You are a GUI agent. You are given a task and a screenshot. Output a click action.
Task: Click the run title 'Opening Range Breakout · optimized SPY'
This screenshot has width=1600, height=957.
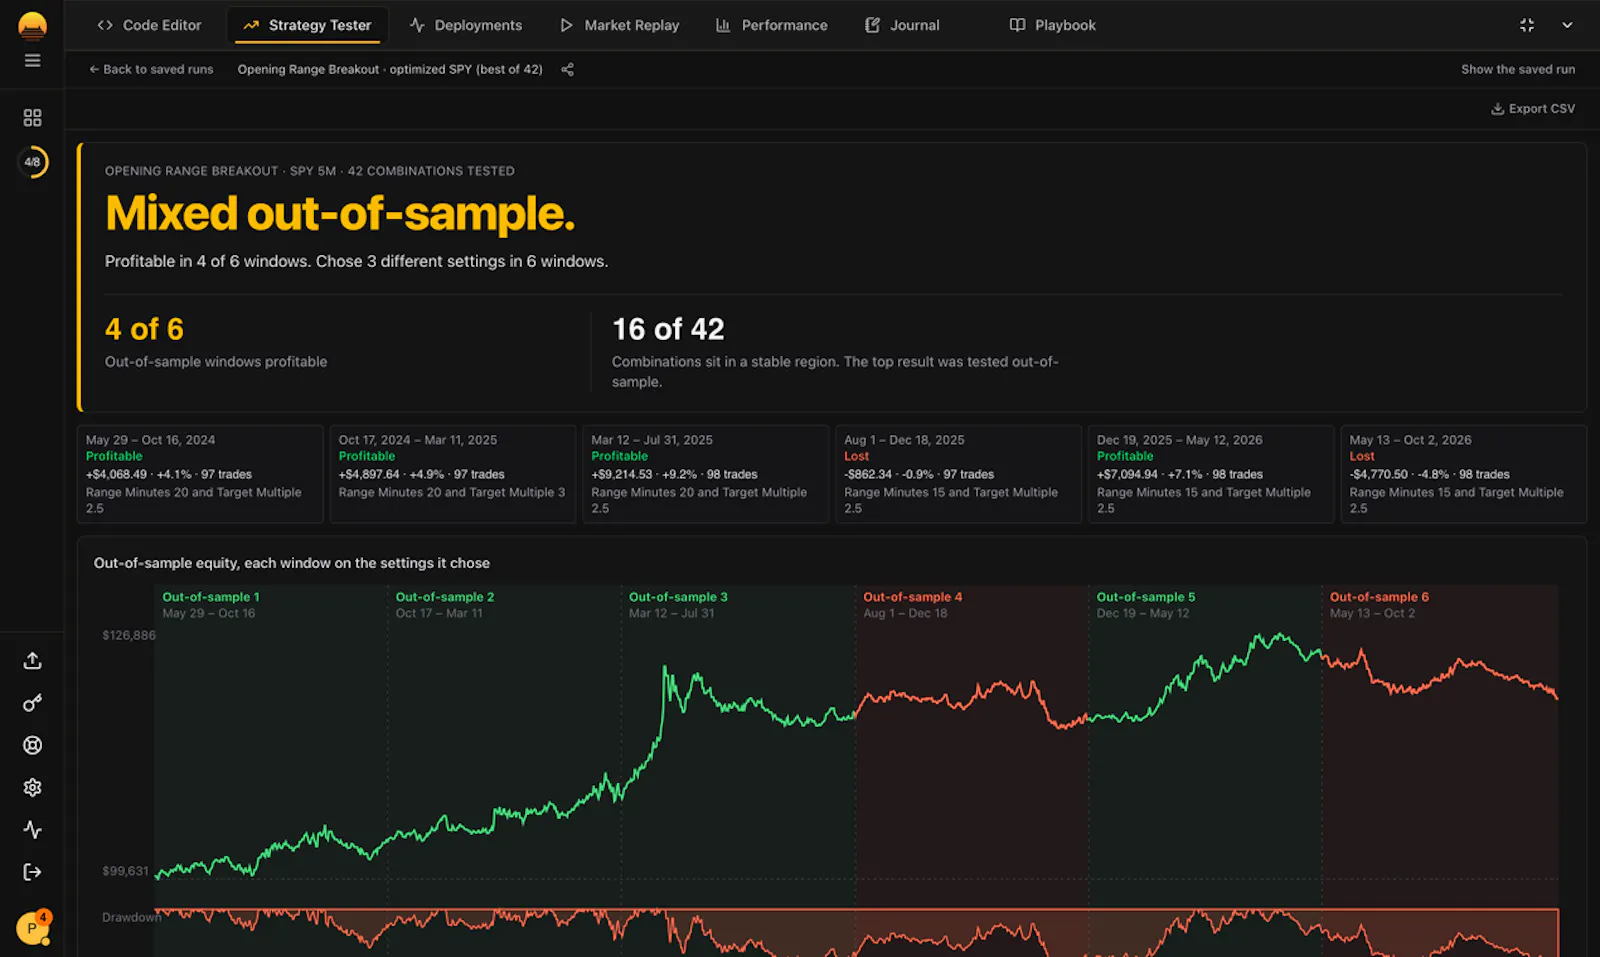pyautogui.click(x=390, y=69)
